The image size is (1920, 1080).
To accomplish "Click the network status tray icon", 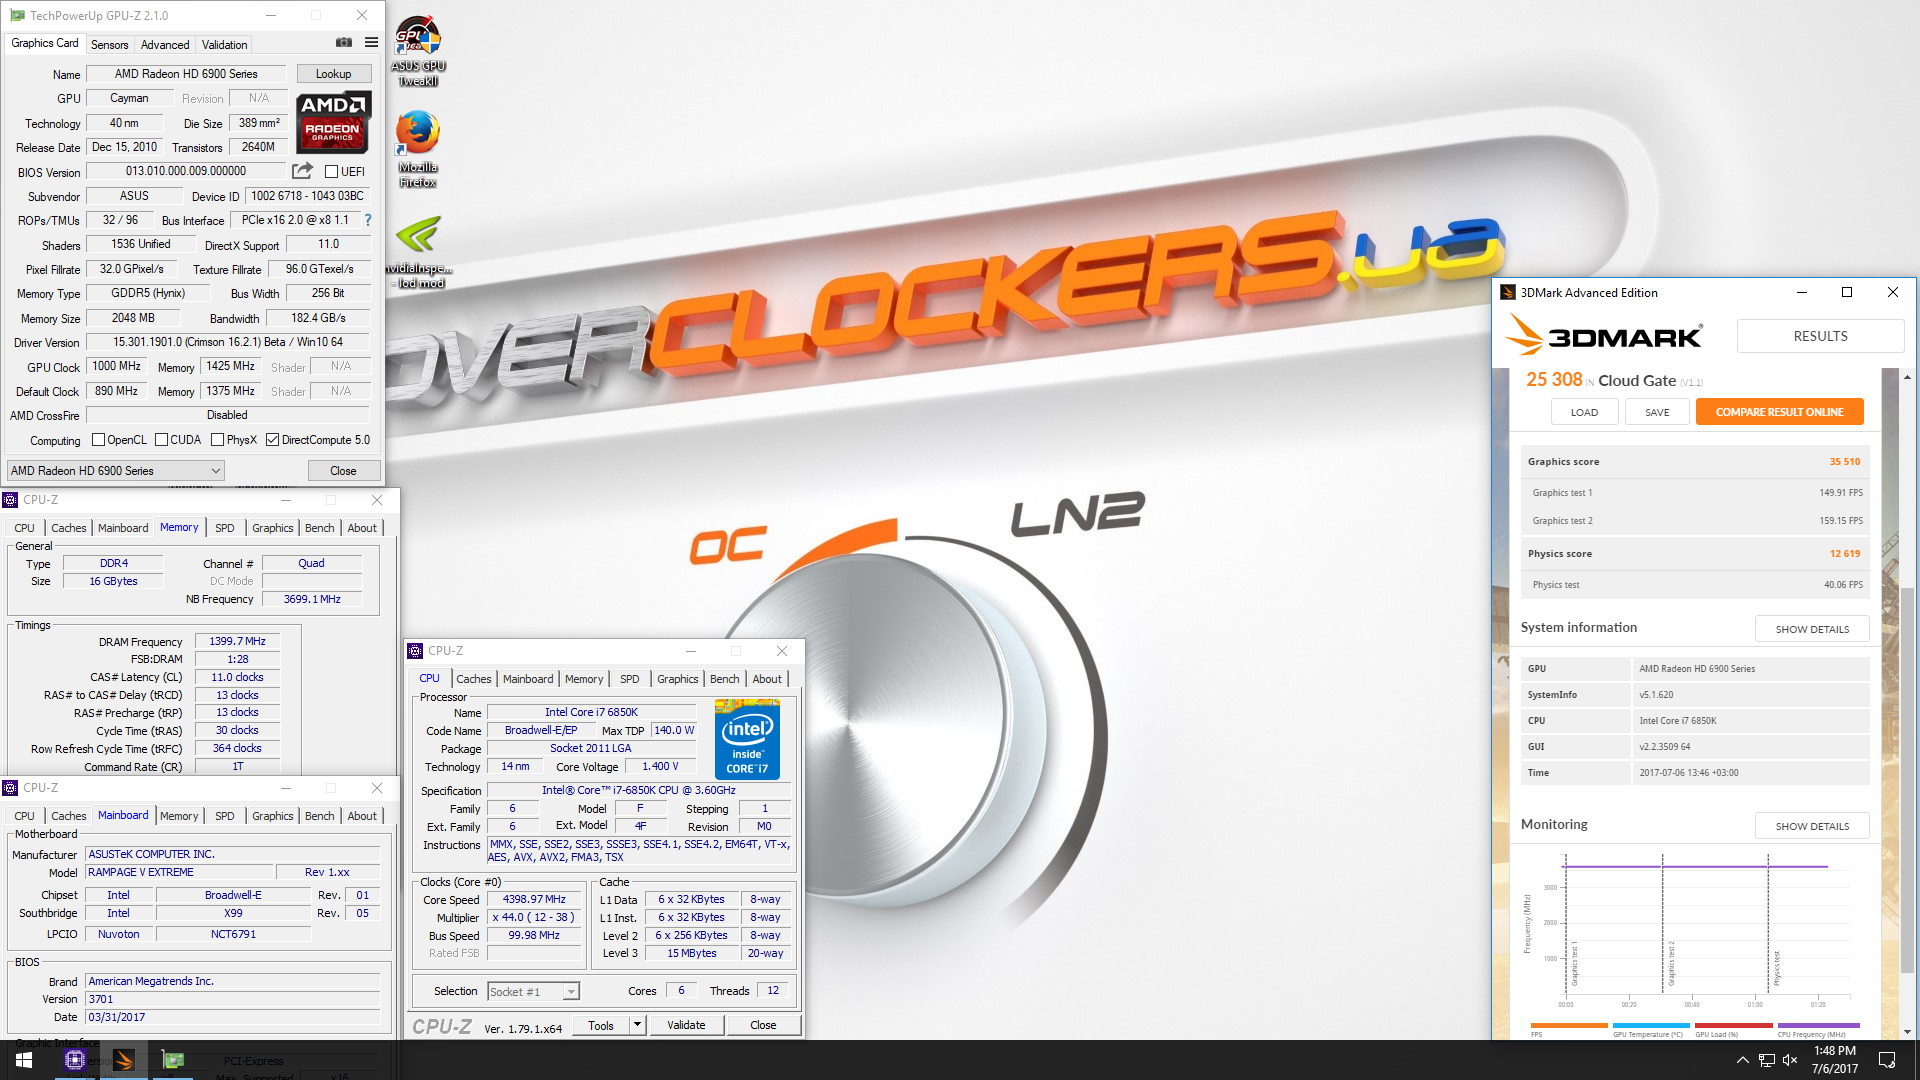I will pyautogui.click(x=1767, y=1060).
